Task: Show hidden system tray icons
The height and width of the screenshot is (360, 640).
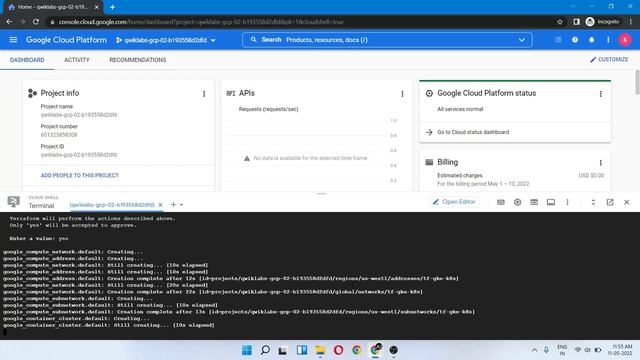Action: [x=534, y=350]
